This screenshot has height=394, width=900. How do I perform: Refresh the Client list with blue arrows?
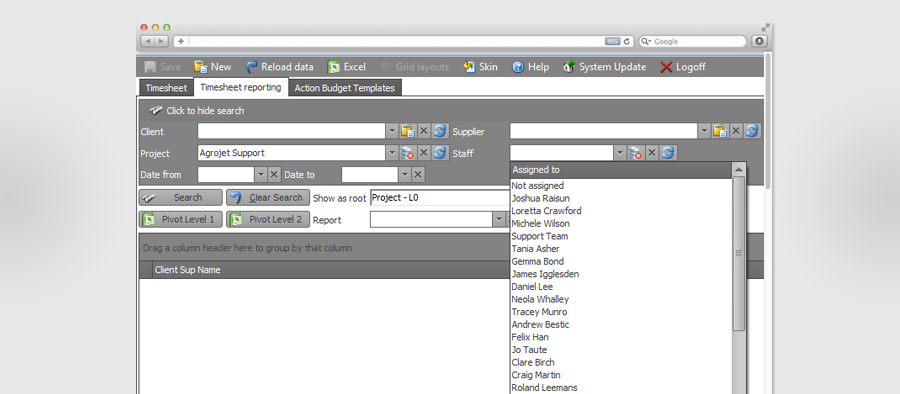coord(440,131)
